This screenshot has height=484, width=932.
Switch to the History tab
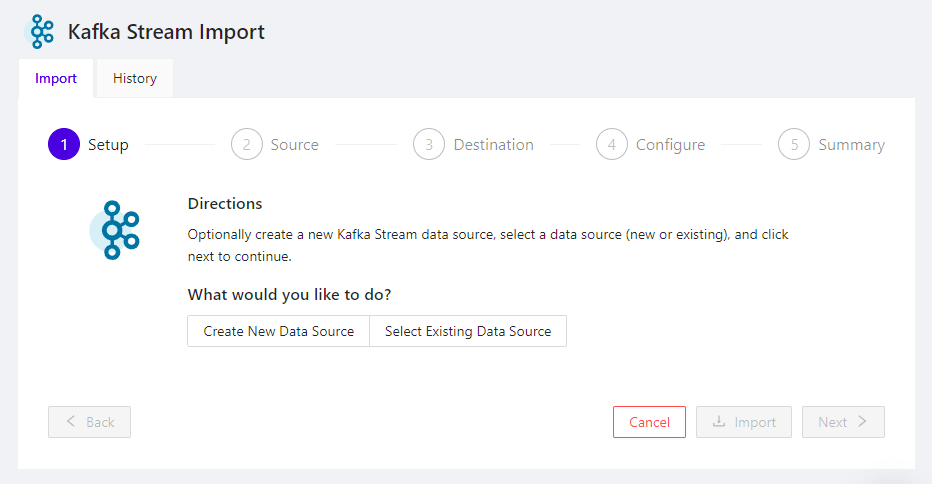click(134, 78)
